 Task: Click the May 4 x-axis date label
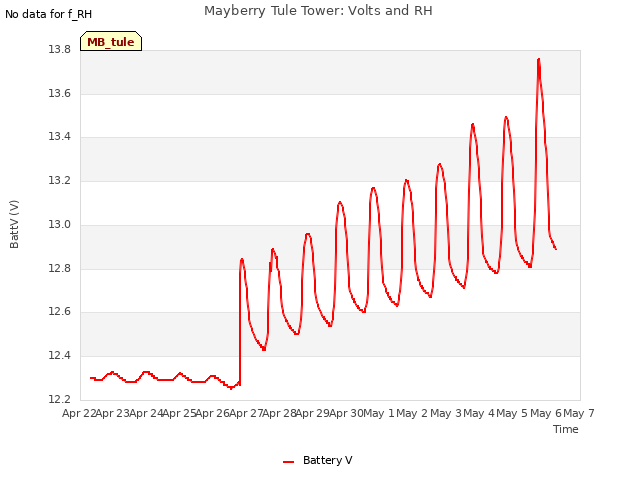pos(479,413)
